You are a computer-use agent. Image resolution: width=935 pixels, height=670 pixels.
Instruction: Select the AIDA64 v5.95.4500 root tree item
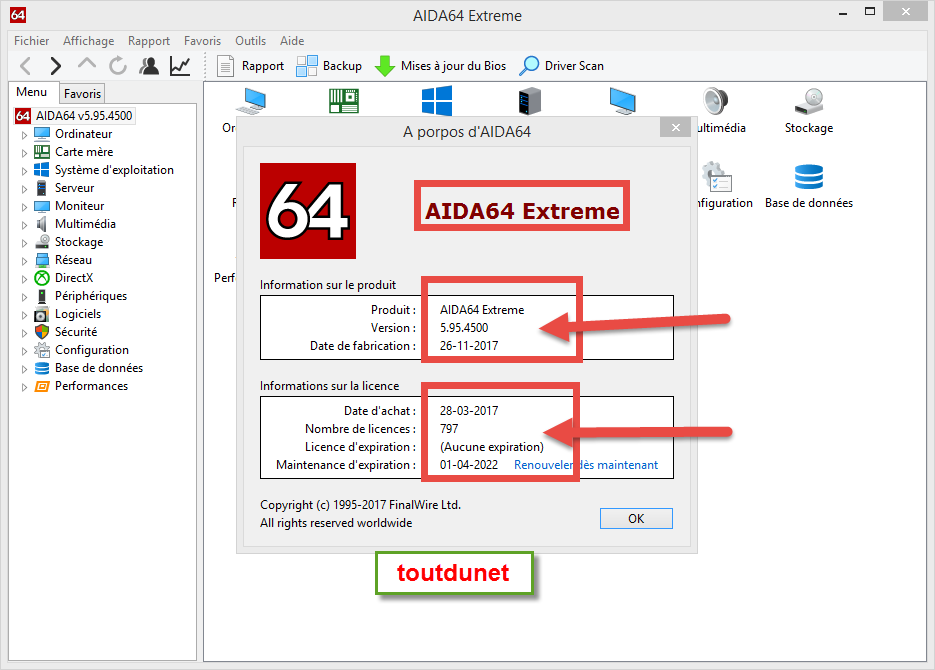click(83, 116)
